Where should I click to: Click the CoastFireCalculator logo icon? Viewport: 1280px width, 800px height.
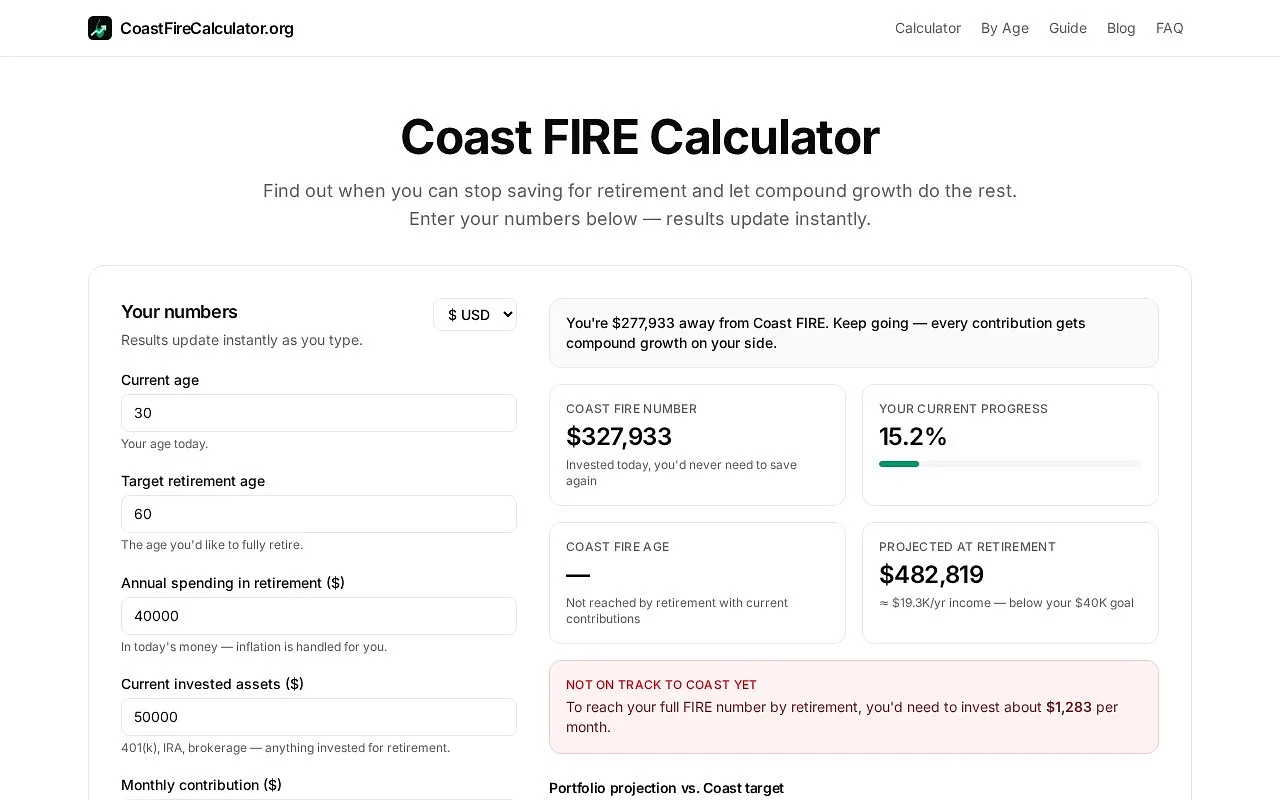pos(100,28)
